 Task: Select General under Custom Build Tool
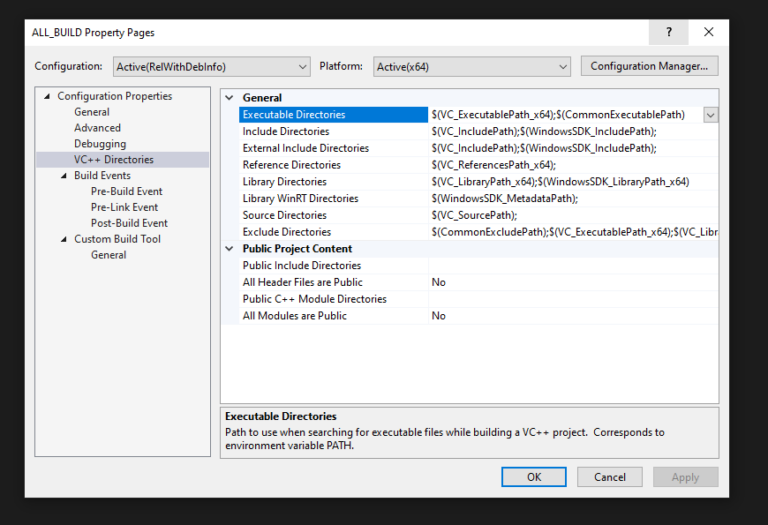click(108, 255)
